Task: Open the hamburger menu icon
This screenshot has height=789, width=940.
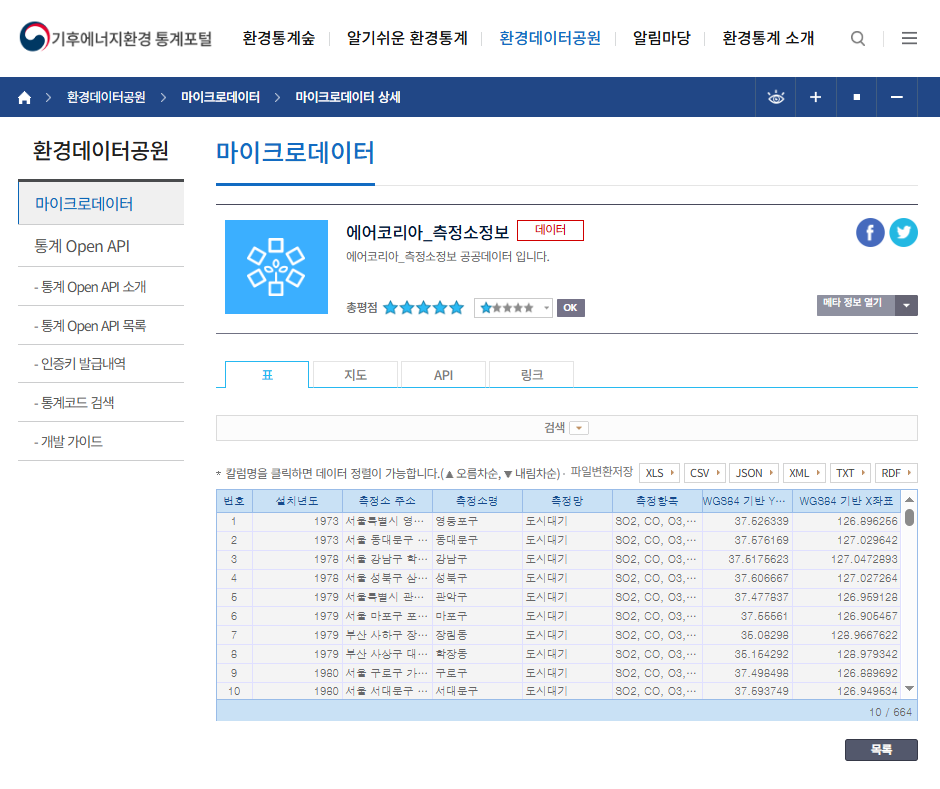Action: coord(909,38)
